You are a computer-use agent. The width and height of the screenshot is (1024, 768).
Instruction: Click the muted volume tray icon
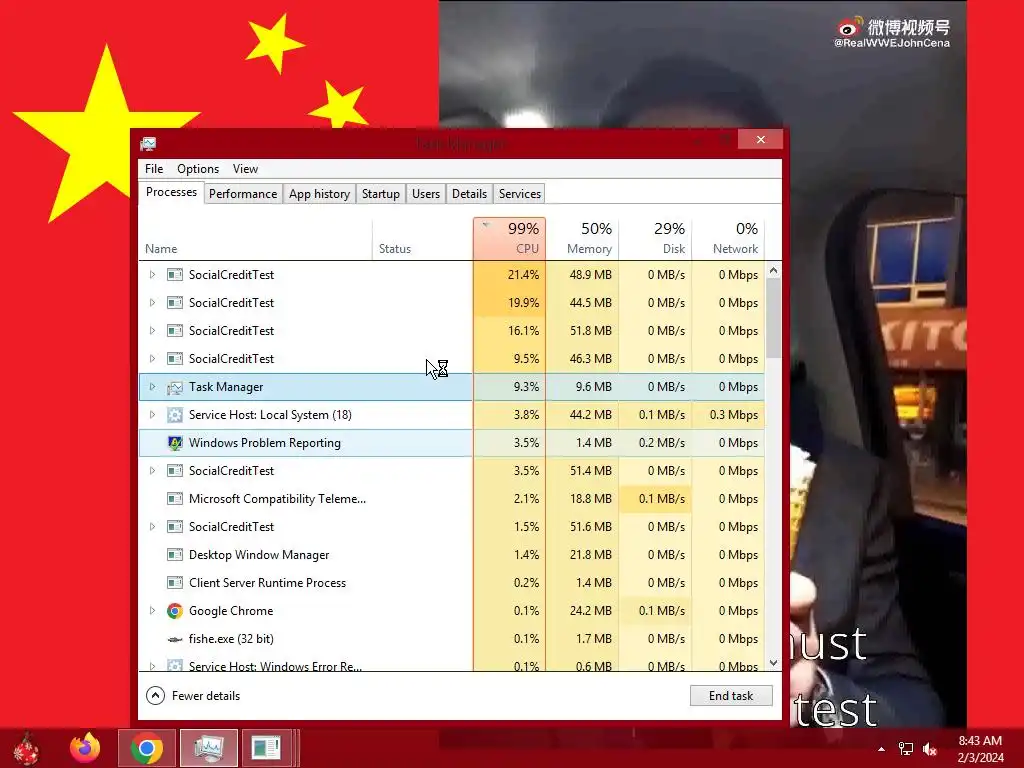930,749
